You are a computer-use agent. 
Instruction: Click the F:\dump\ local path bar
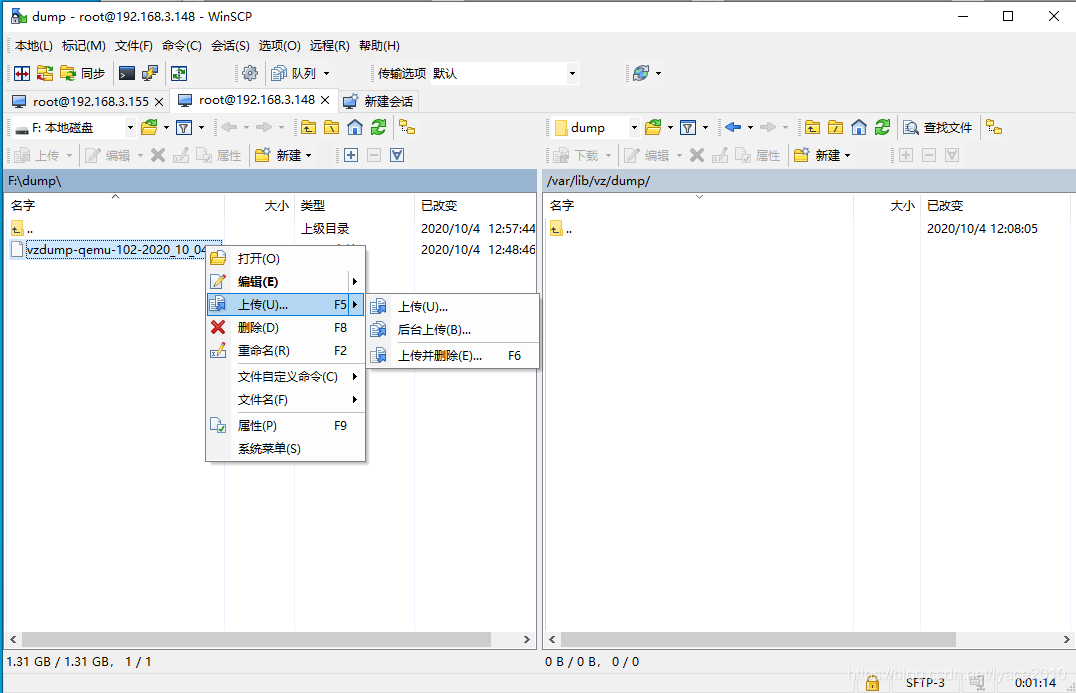pyautogui.click(x=270, y=181)
